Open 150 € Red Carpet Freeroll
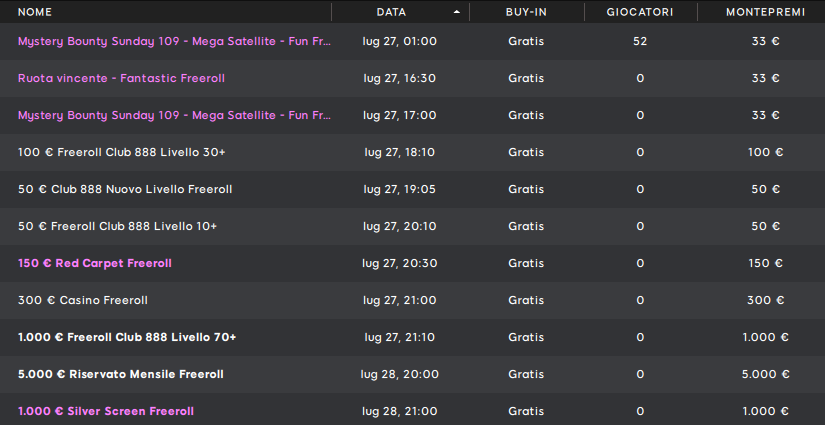Image resolution: width=825 pixels, height=425 pixels. tap(95, 264)
